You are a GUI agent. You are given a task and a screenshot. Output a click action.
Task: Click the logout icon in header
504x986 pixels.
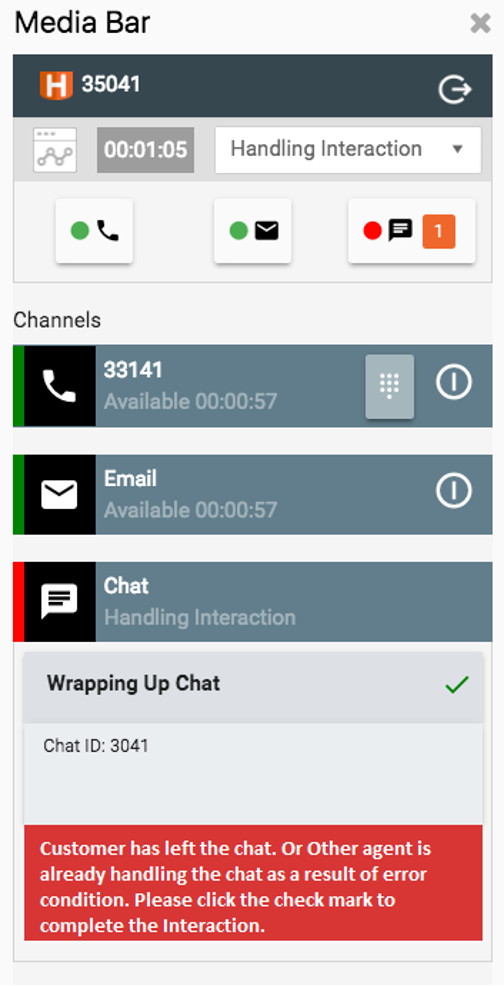coord(454,89)
